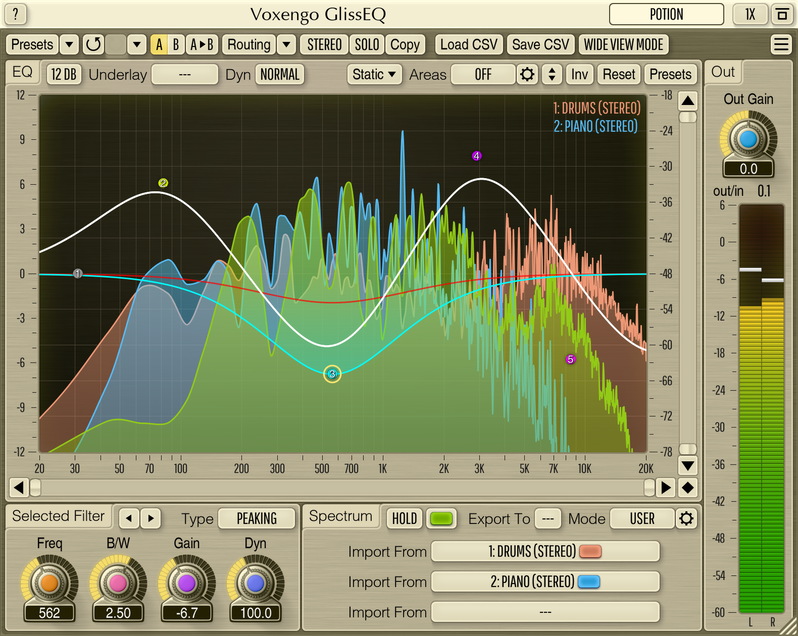The width and height of the screenshot is (798, 636).
Task: Open spectrum Mode USER selector
Action: click(x=642, y=518)
